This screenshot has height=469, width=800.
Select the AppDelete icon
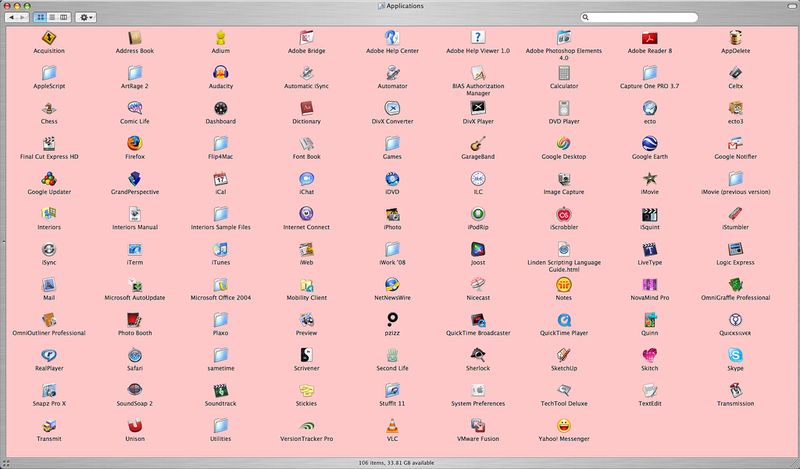point(735,38)
